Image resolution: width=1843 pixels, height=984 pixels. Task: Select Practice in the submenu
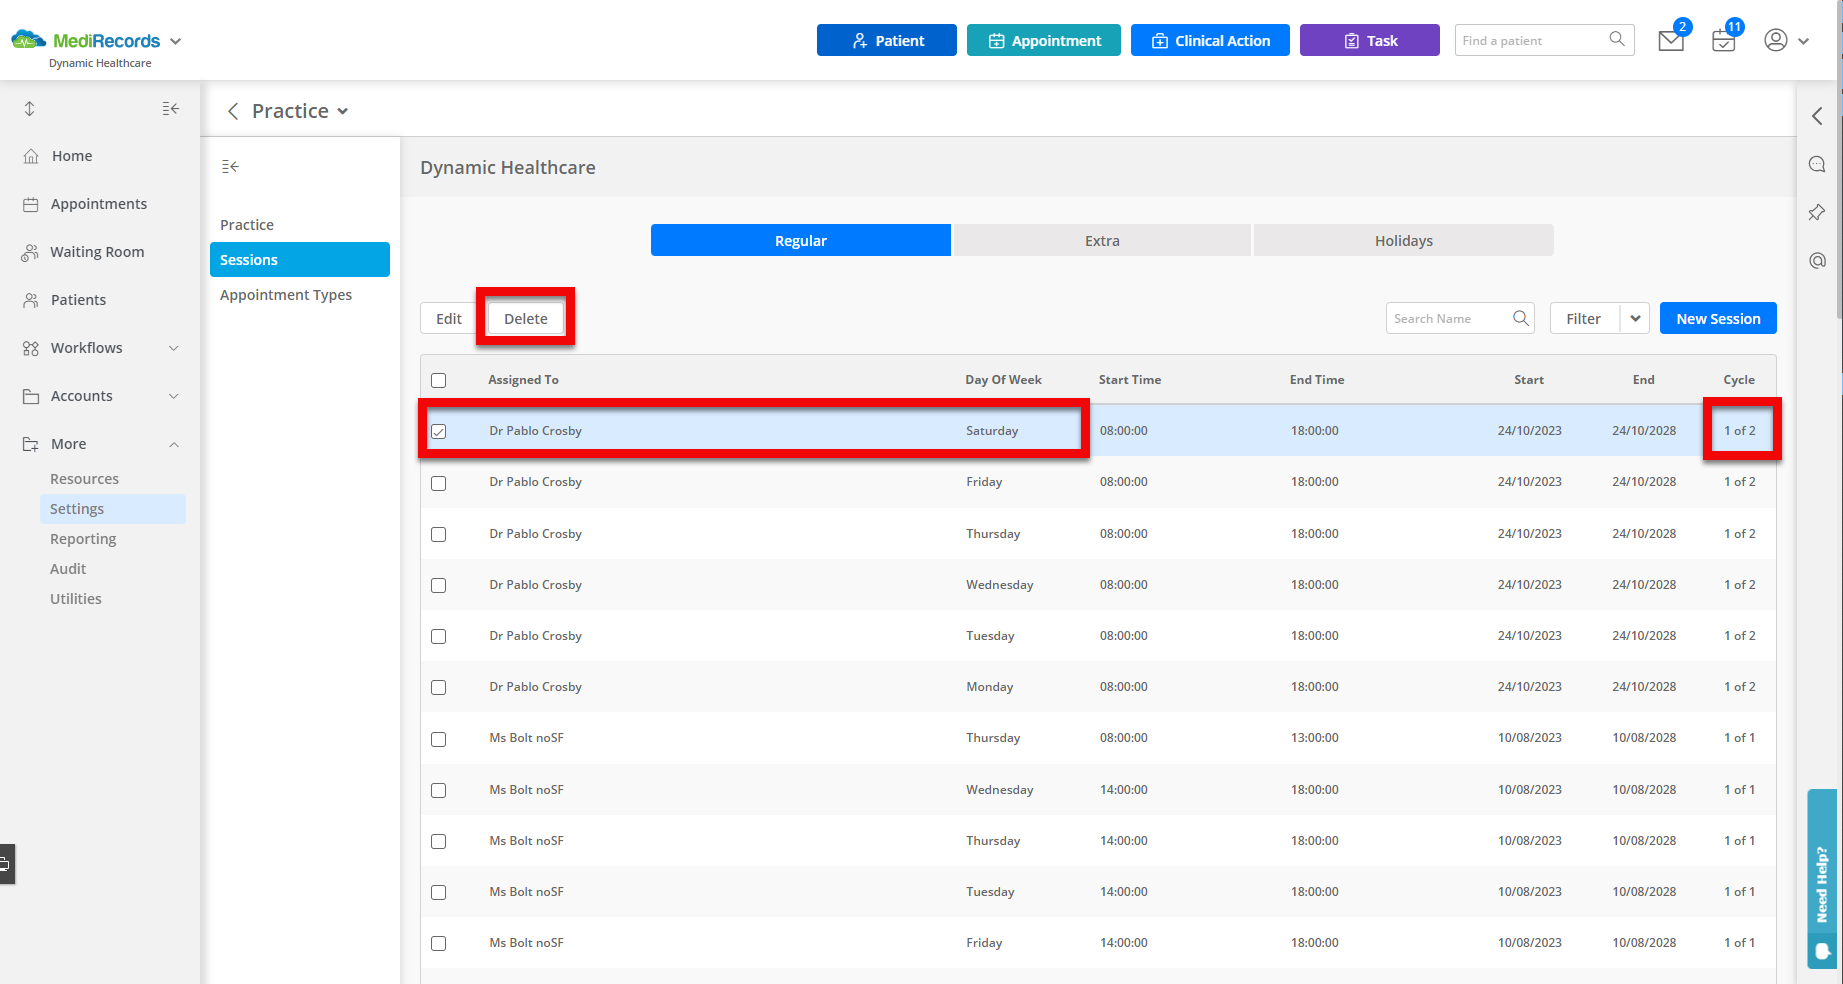point(247,225)
